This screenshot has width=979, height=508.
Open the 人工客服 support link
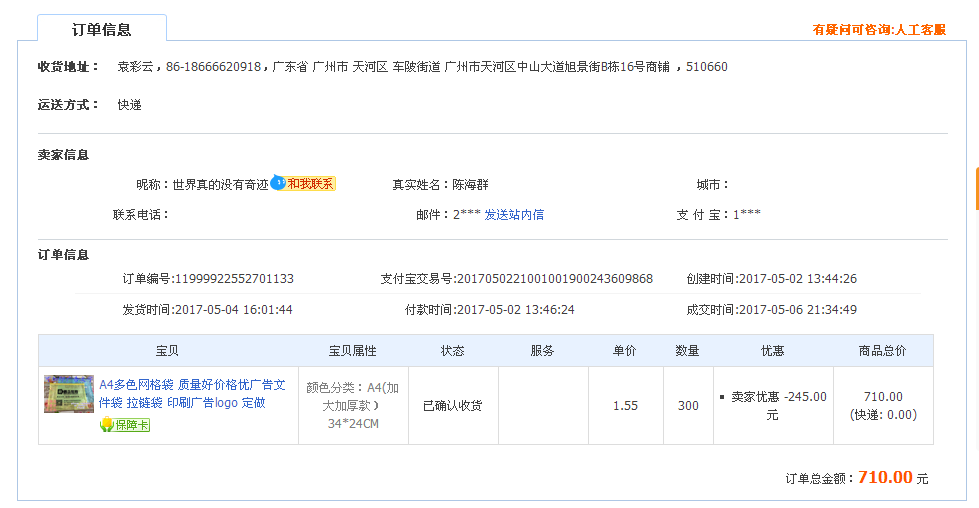coord(920,30)
